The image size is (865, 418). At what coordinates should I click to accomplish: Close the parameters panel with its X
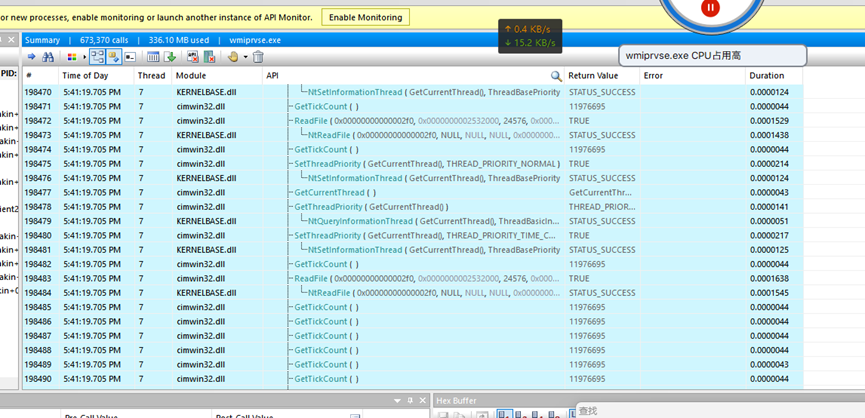point(423,400)
